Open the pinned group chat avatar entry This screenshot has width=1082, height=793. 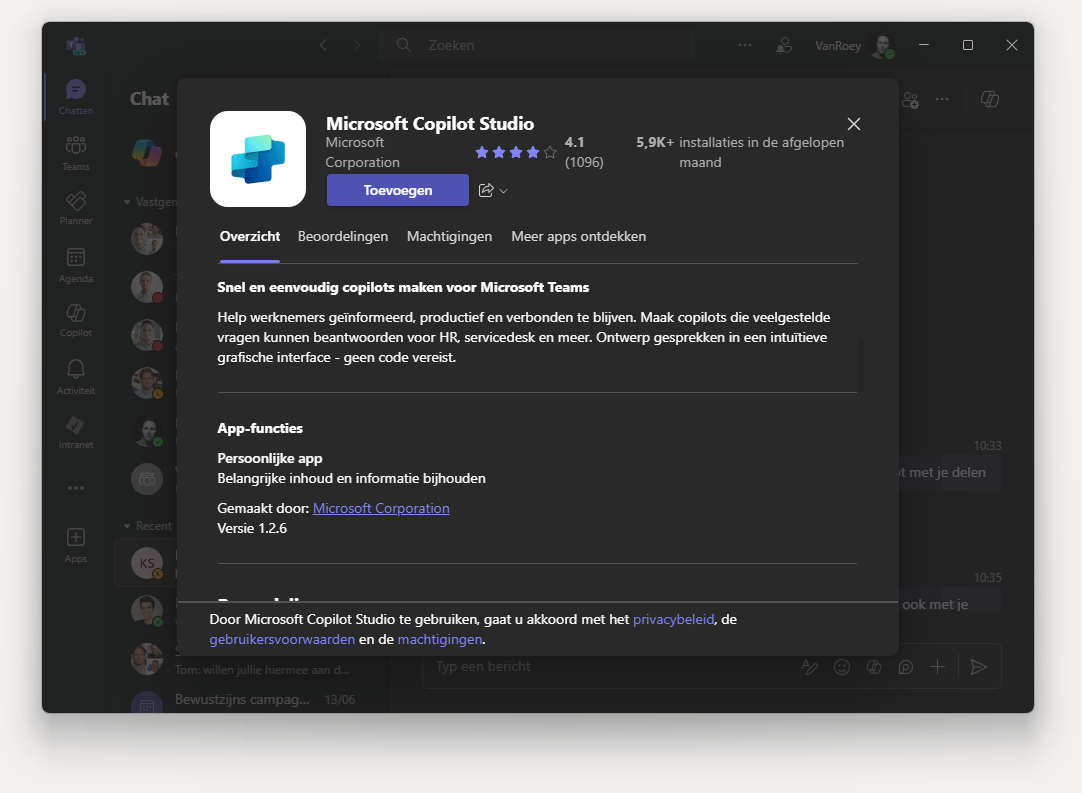(147, 478)
